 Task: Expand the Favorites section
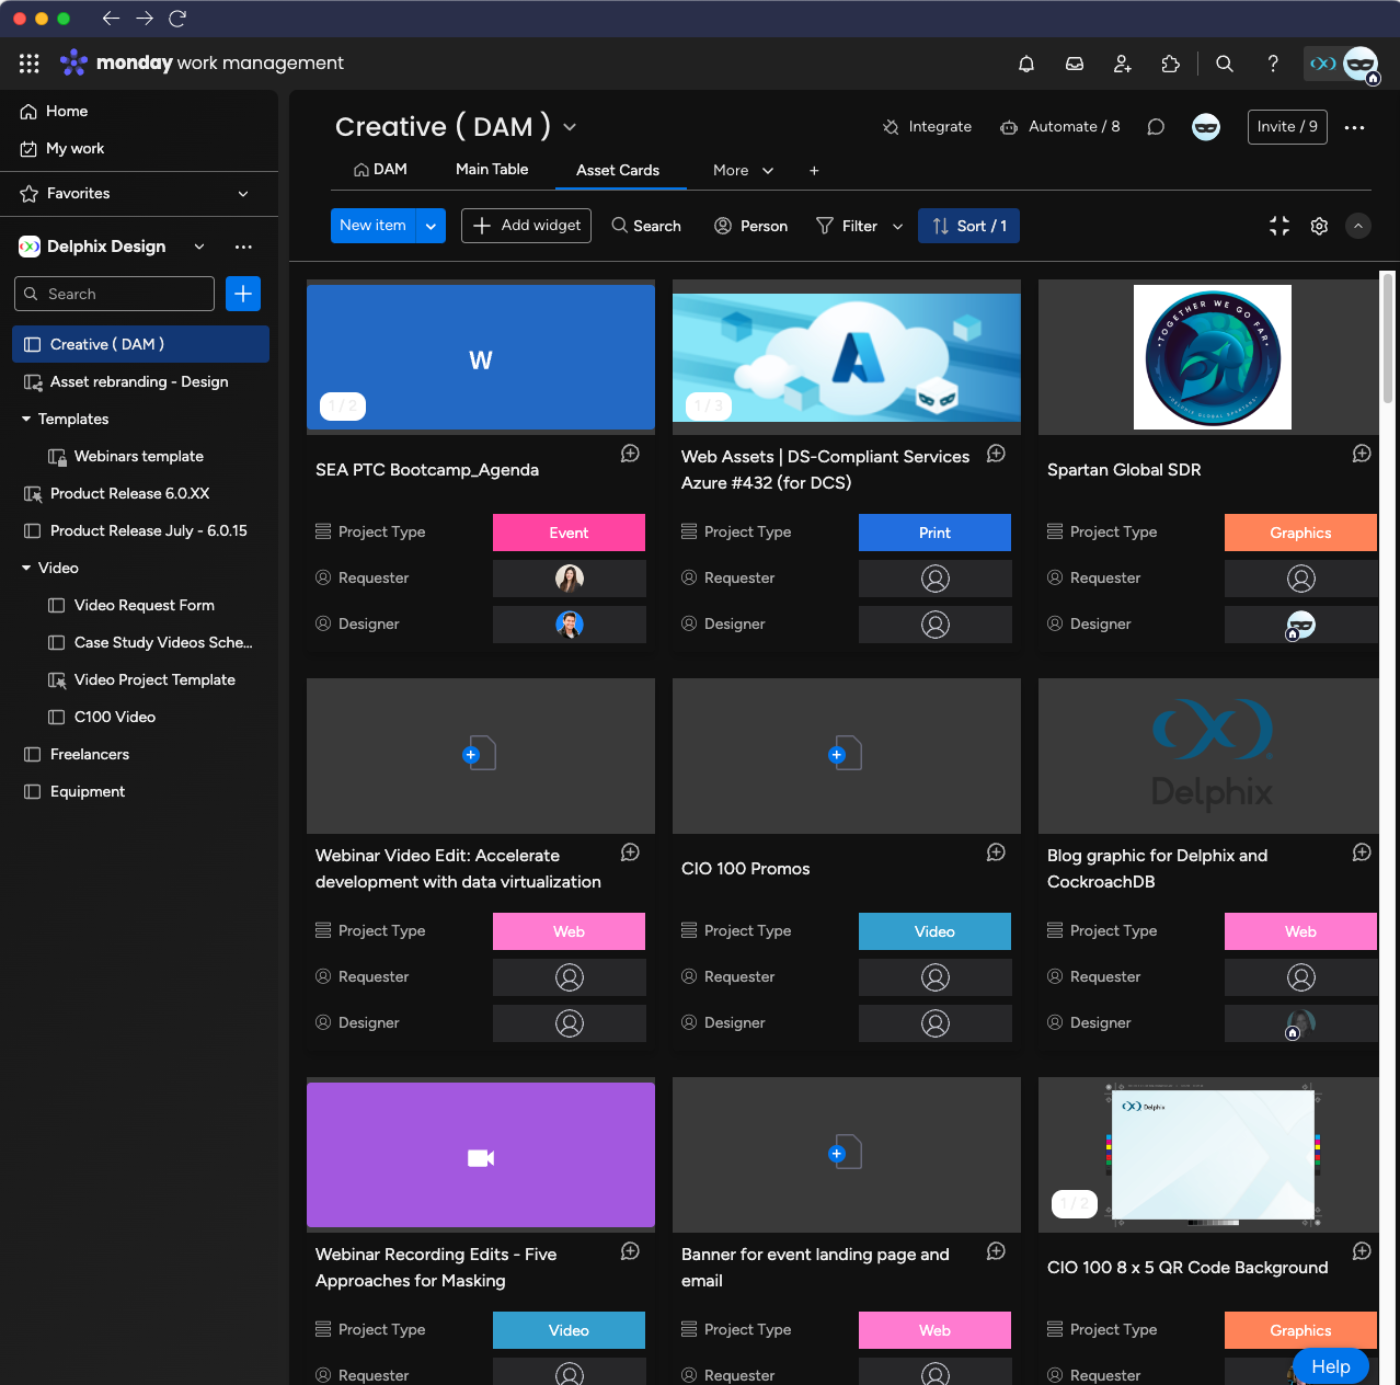coord(243,194)
